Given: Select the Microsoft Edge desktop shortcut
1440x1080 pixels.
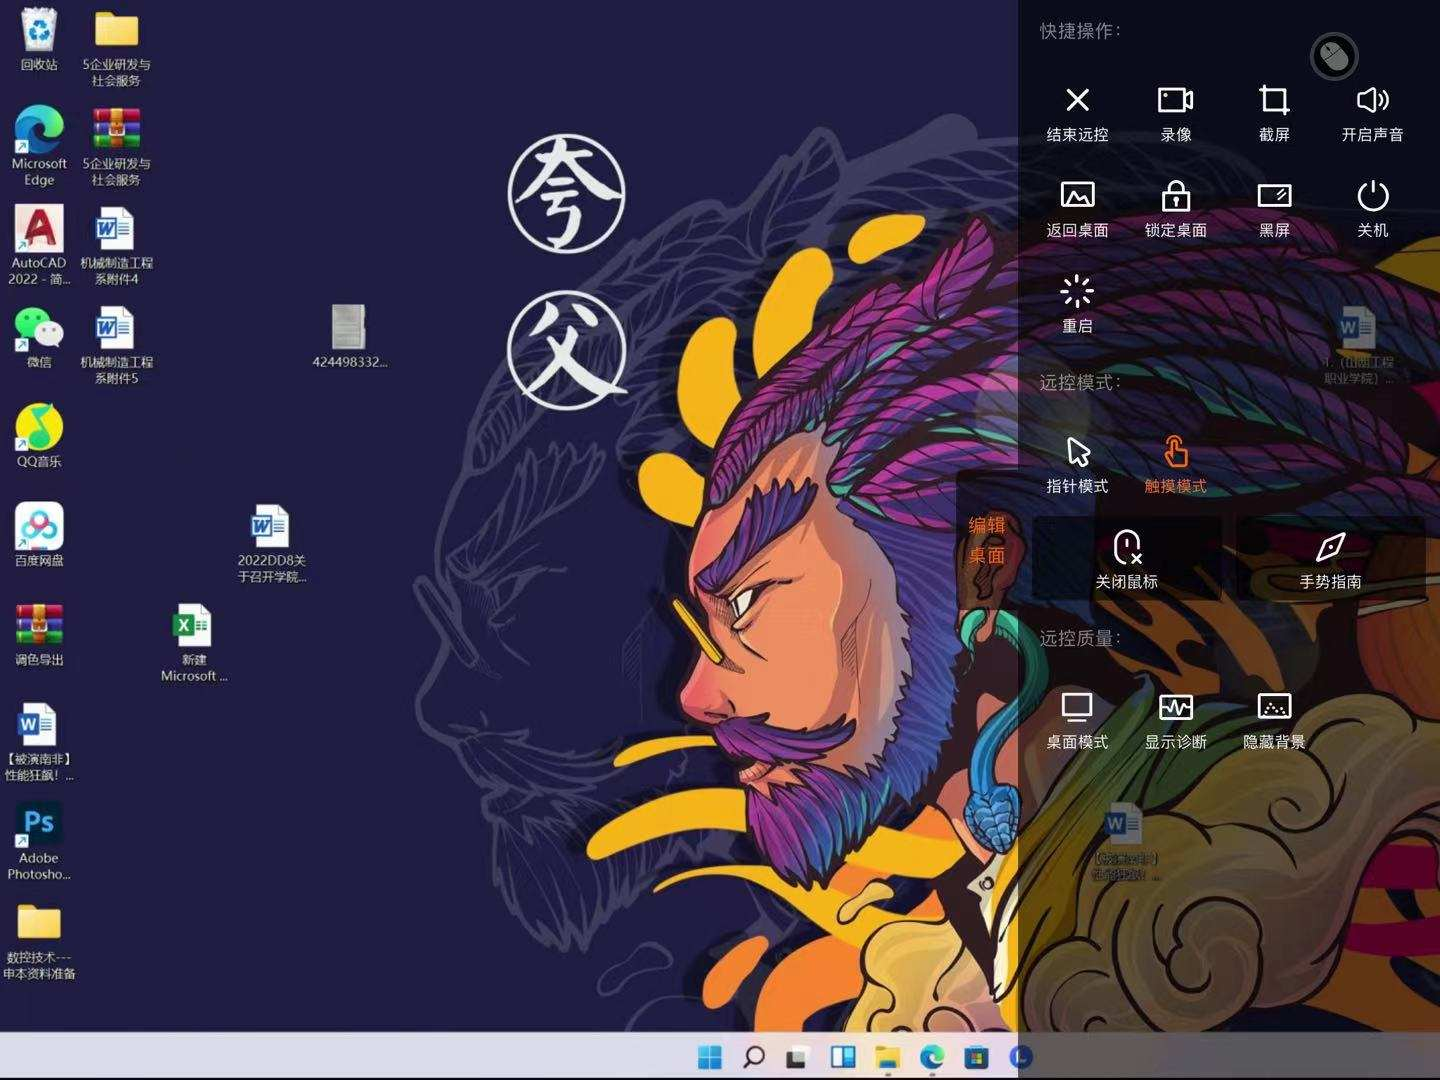Looking at the screenshot, I should (39, 146).
